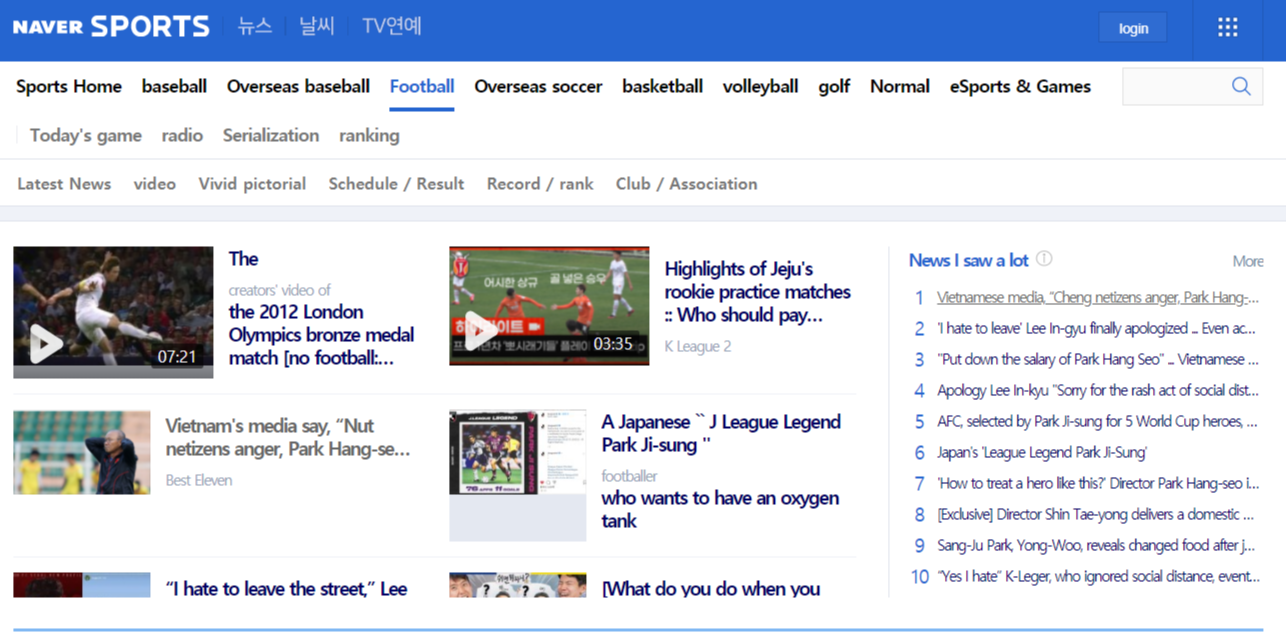Open the baseball section
1286x634 pixels.
(x=174, y=87)
